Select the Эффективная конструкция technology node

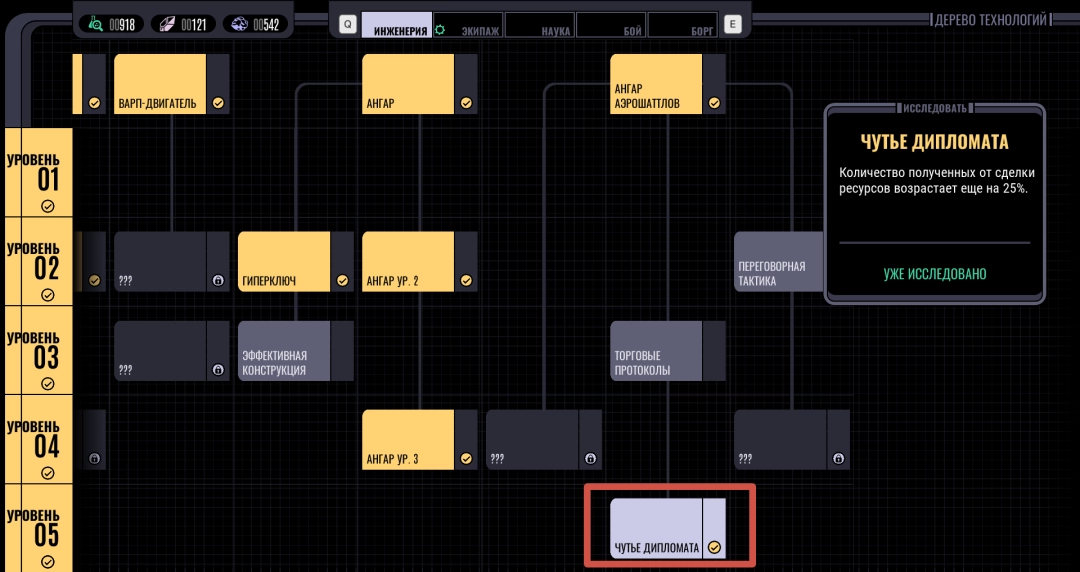point(286,351)
